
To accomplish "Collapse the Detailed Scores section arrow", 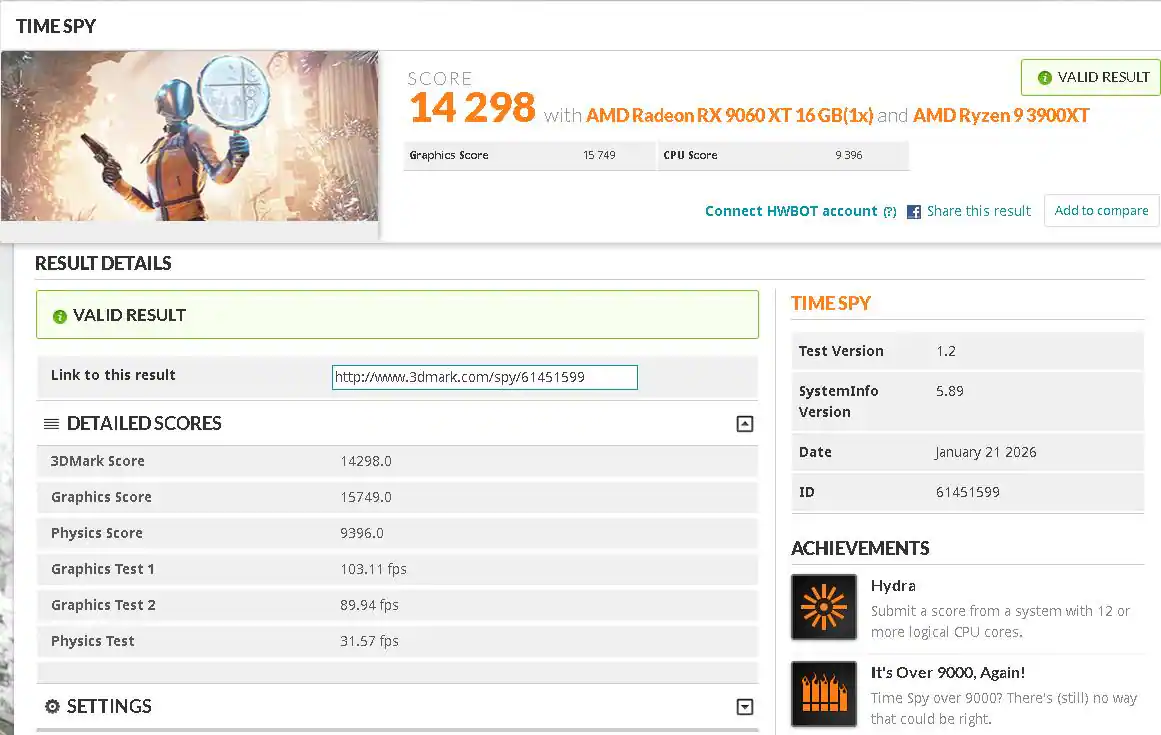I will [744, 424].
